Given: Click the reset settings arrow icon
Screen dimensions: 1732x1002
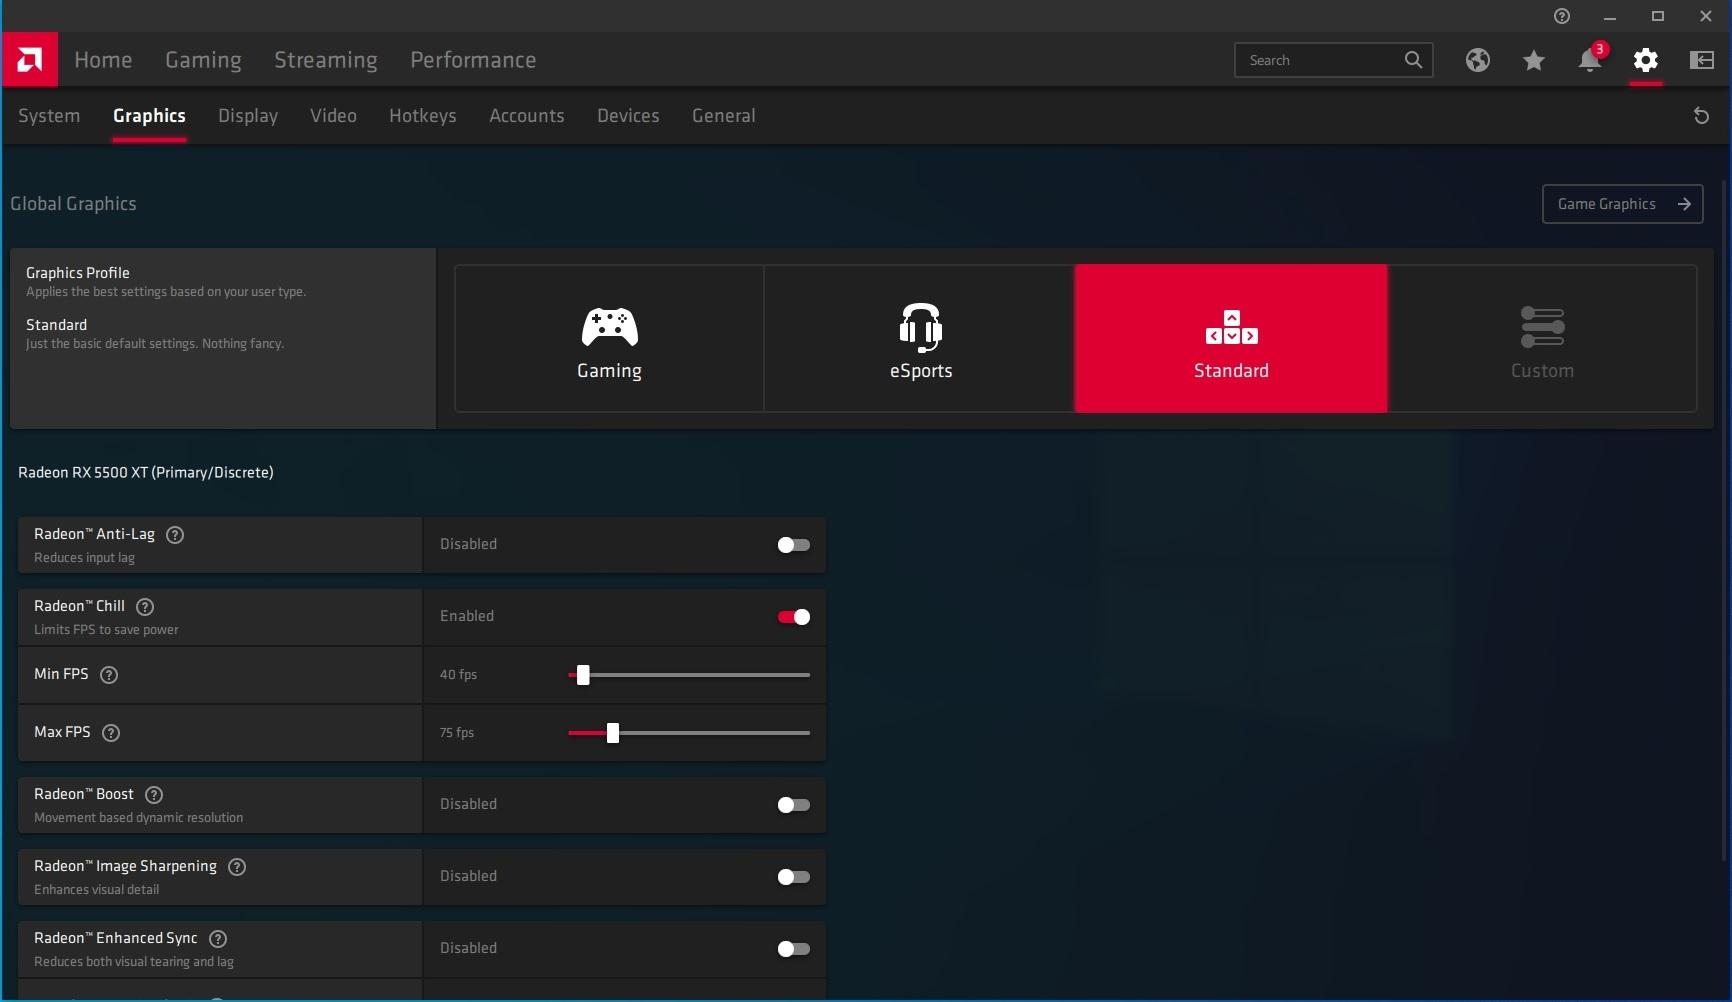Looking at the screenshot, I should (x=1701, y=116).
